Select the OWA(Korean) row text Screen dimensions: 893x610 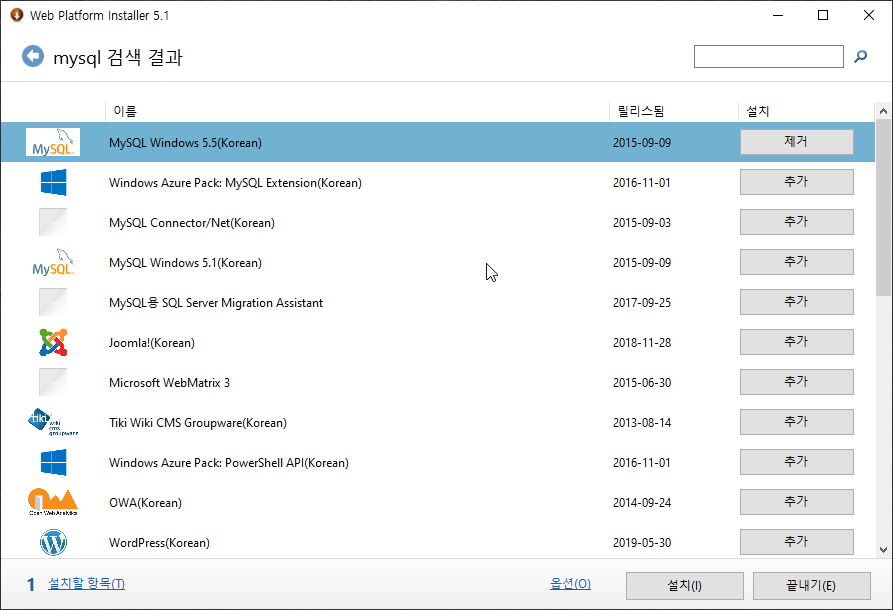click(145, 503)
